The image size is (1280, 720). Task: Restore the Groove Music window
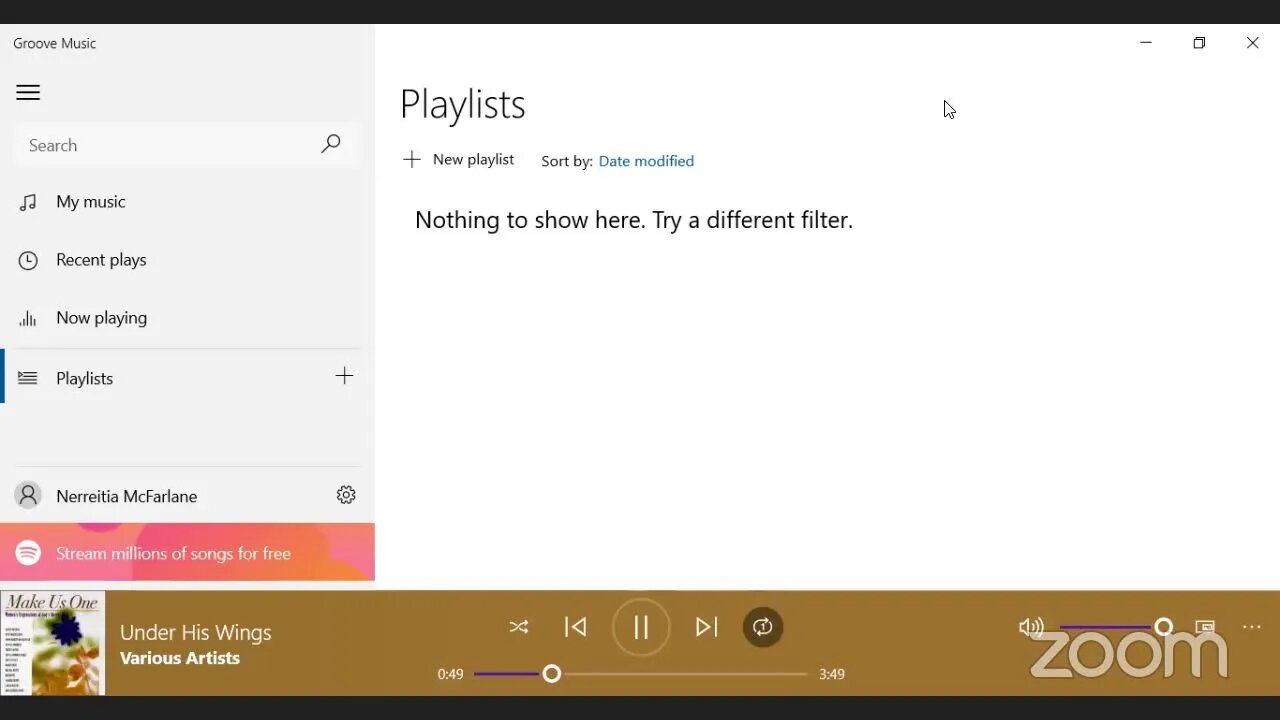(x=1199, y=43)
